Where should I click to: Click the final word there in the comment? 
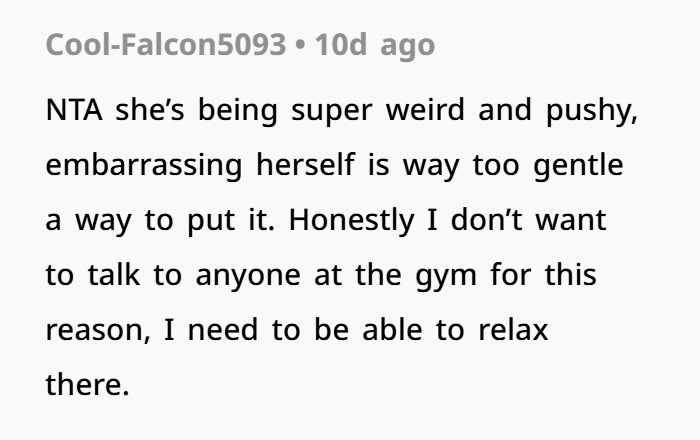tap(88, 385)
